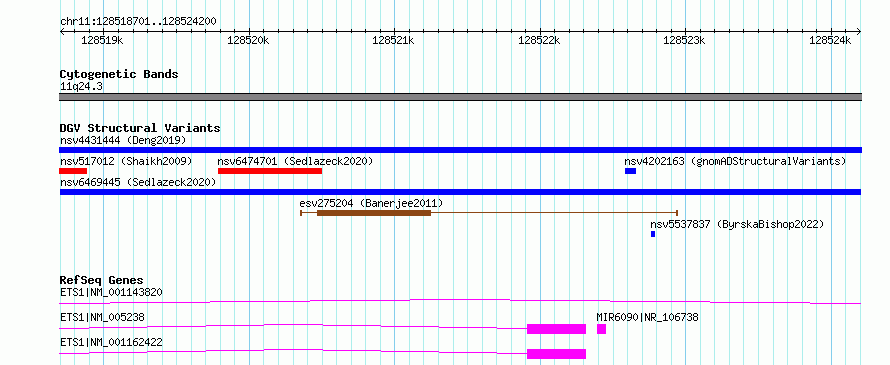This screenshot has width=890, height=365.
Task: Open the nsv4202163 (gnomADStructuralVariants) label
Action: [x=735, y=161]
